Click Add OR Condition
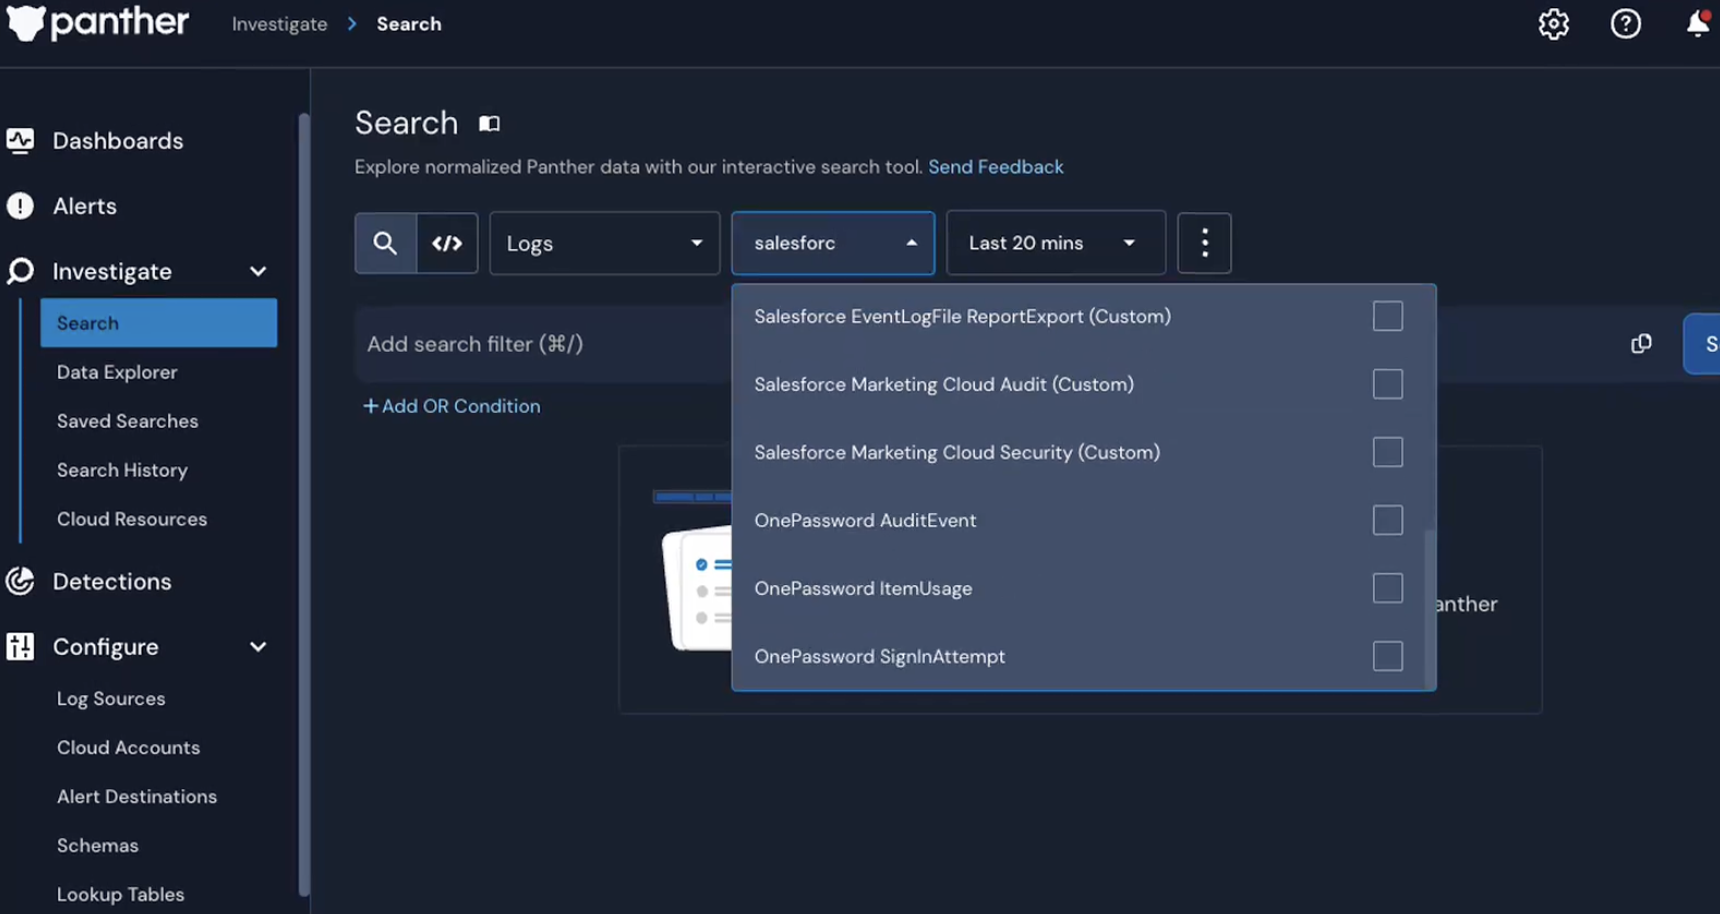This screenshot has height=914, width=1720. [452, 406]
